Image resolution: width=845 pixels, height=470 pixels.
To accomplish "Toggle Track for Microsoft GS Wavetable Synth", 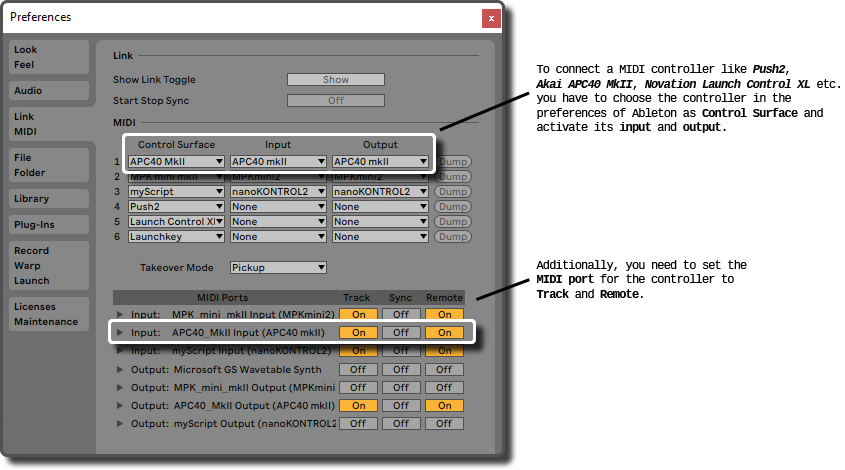I will tap(358, 370).
